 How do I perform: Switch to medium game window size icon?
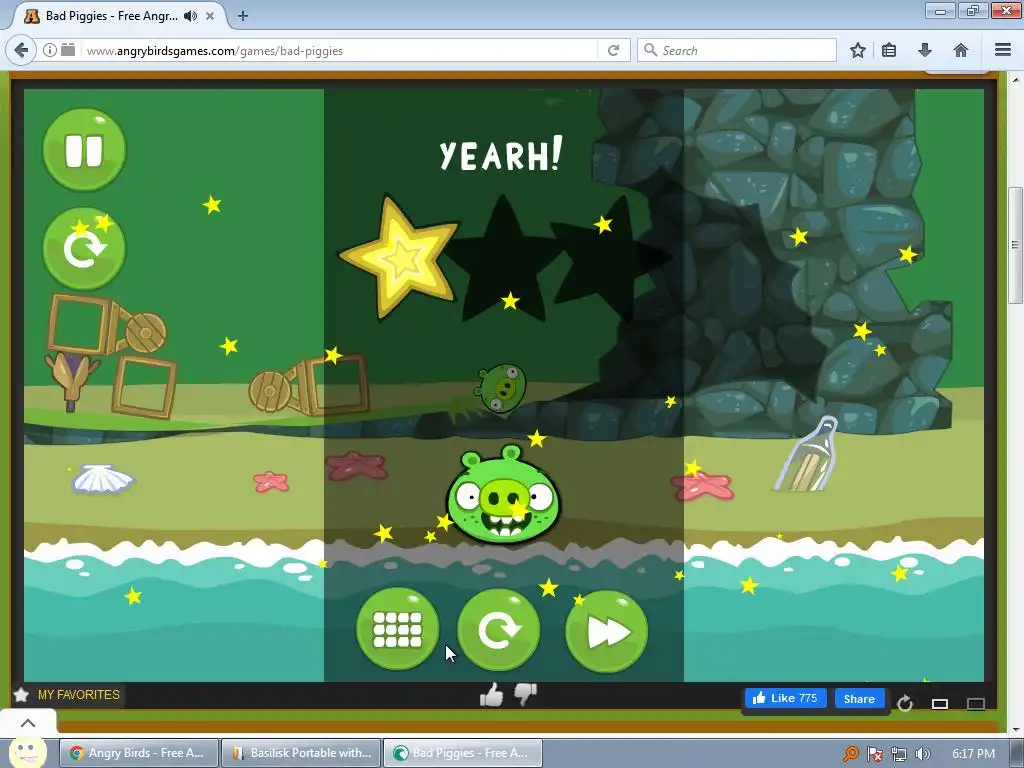[940, 703]
